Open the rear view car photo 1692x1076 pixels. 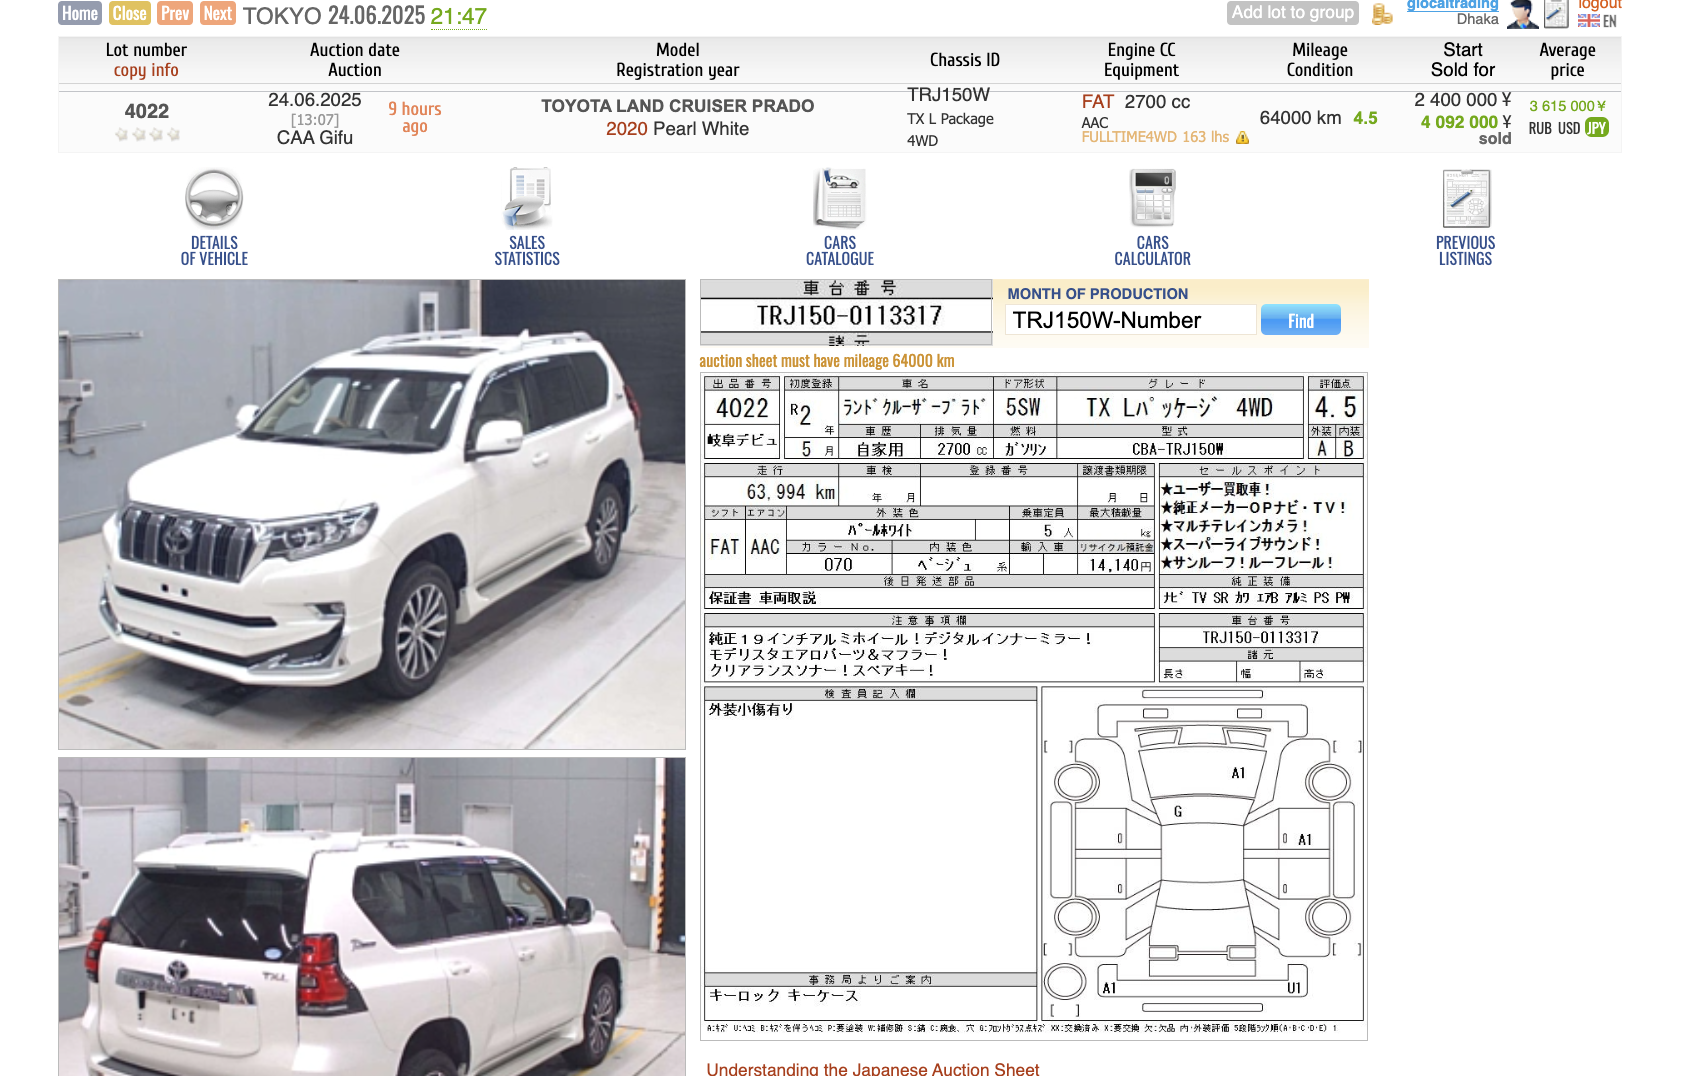[372, 917]
